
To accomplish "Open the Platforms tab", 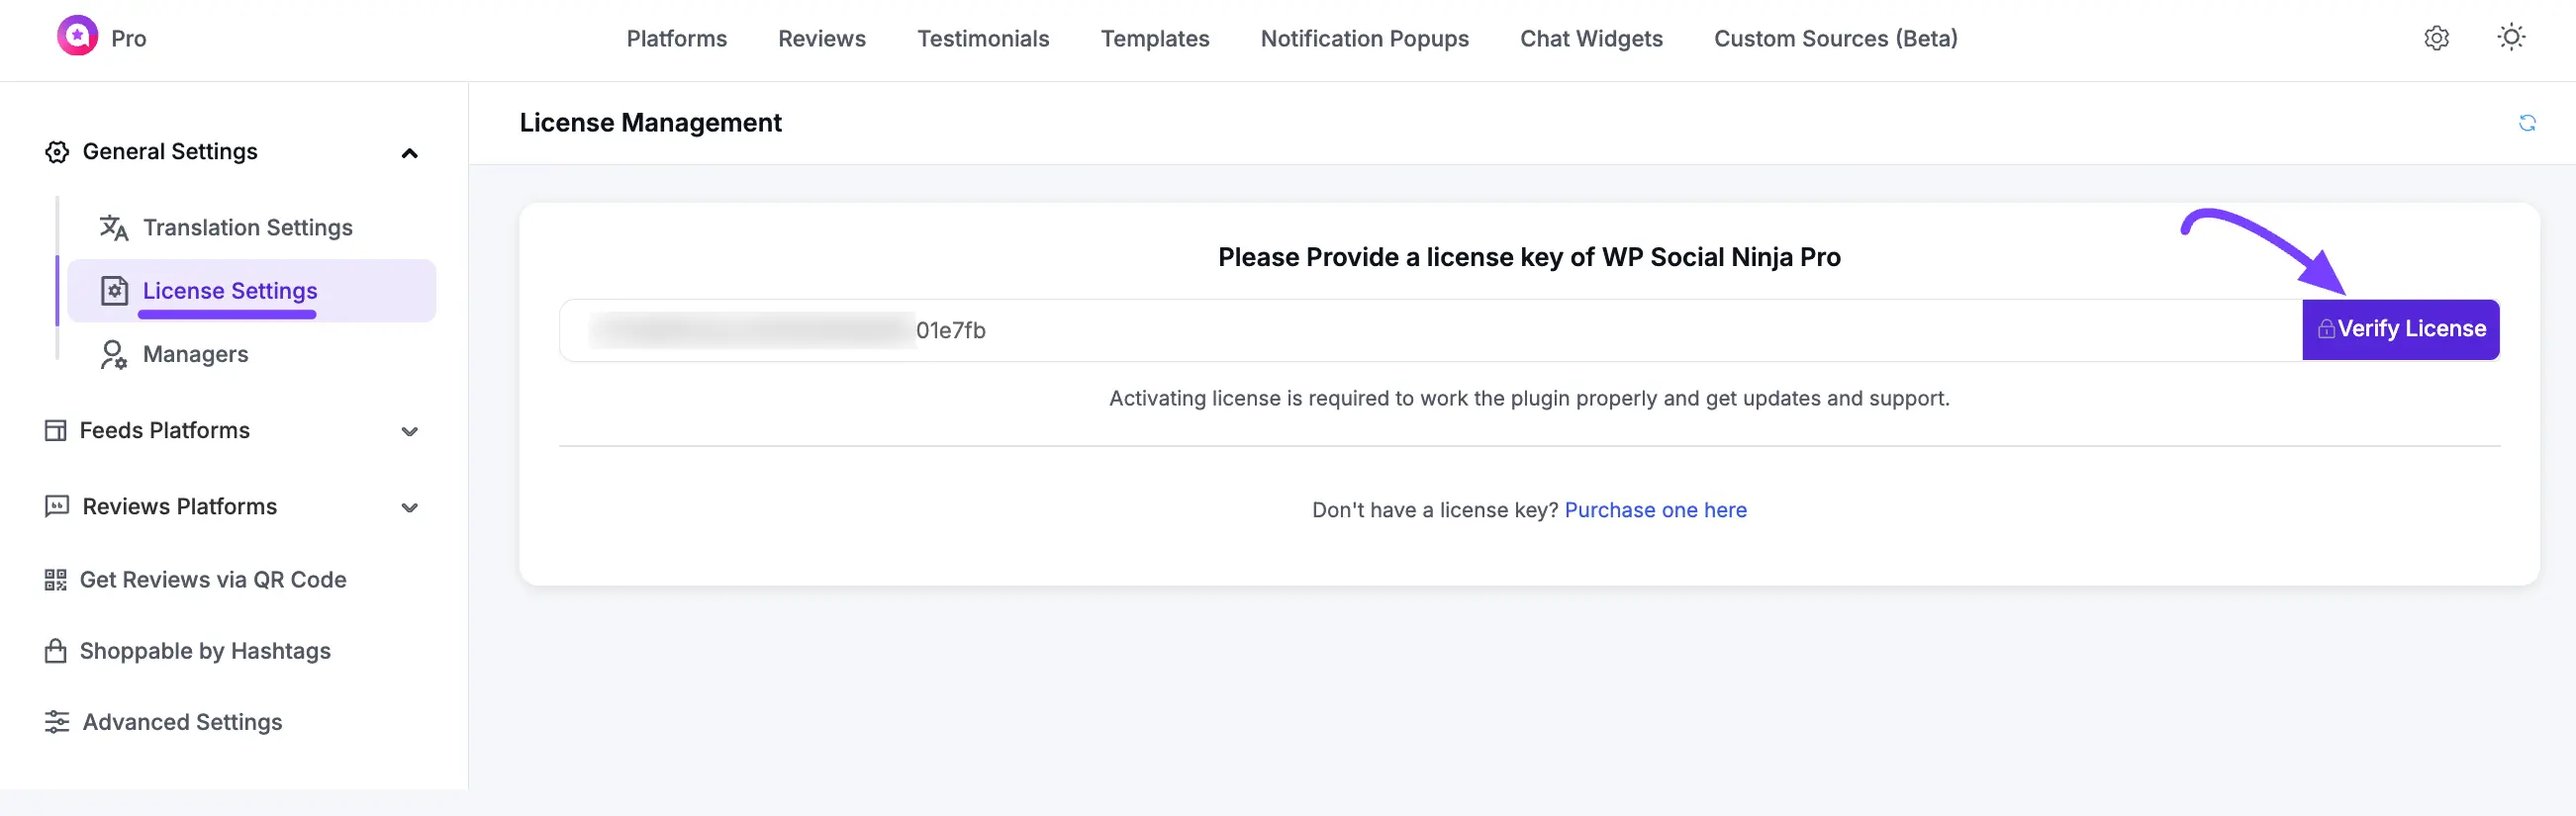I will pyautogui.click(x=676, y=38).
